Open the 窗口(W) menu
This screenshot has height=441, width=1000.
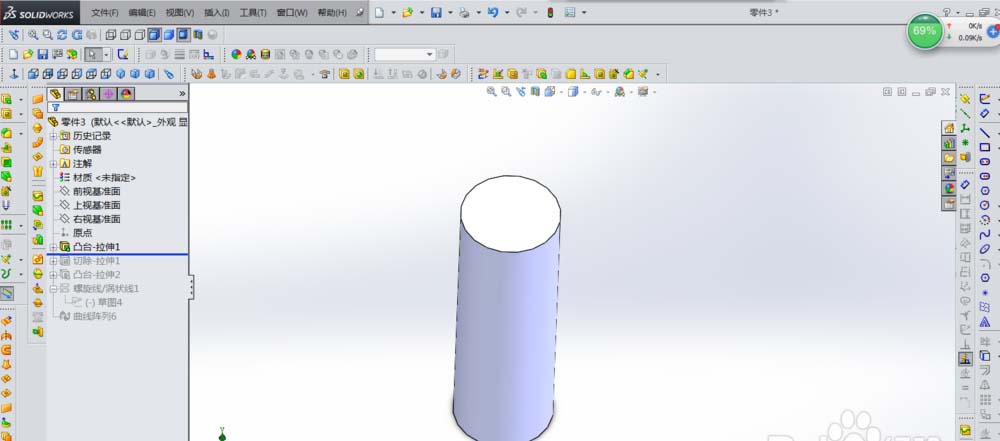click(x=292, y=13)
